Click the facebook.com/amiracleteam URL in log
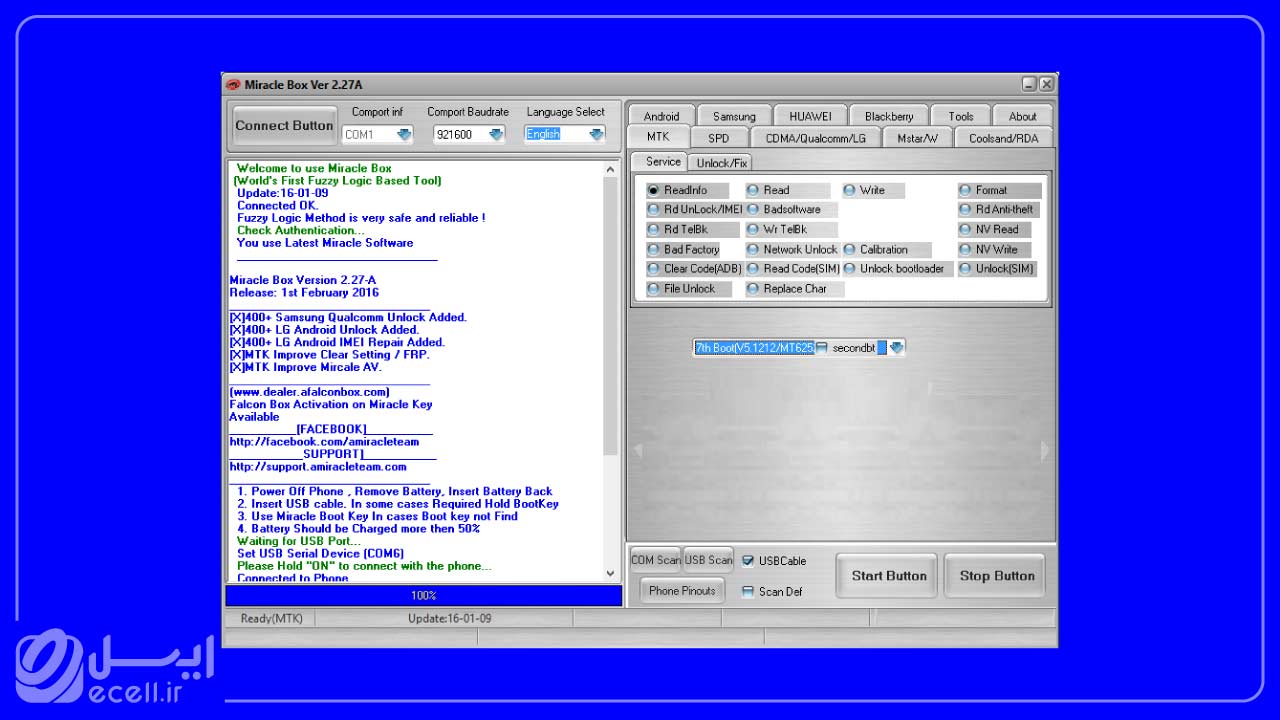Screen dimensions: 1280x720 [325, 442]
